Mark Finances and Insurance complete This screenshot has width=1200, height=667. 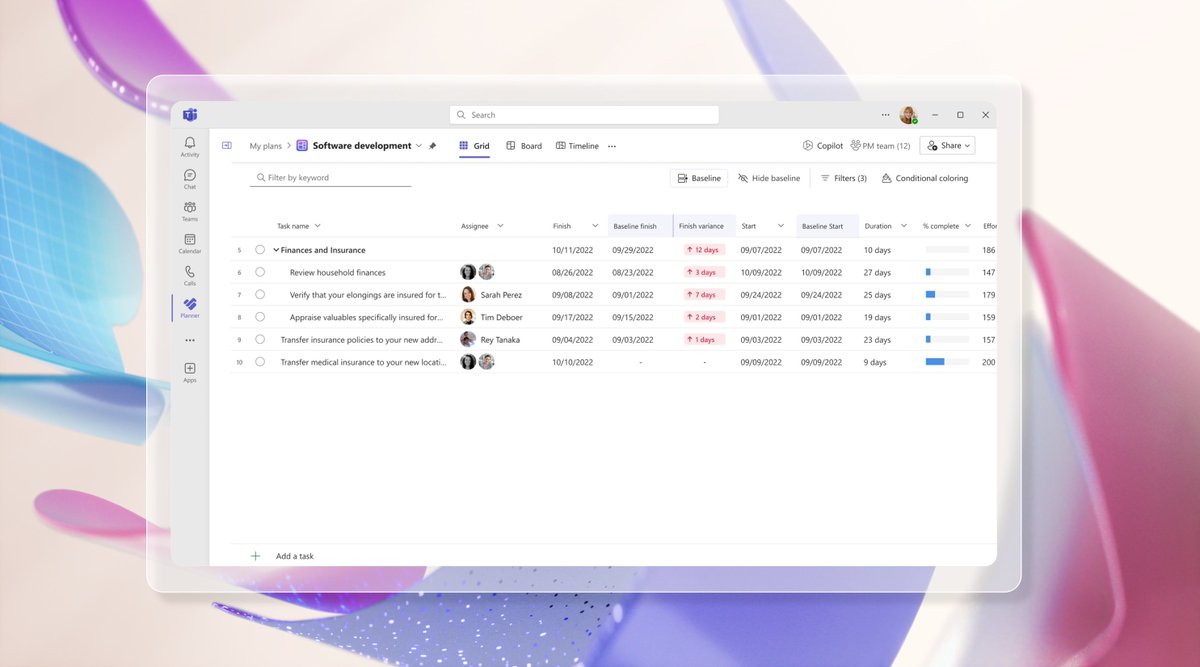point(260,250)
